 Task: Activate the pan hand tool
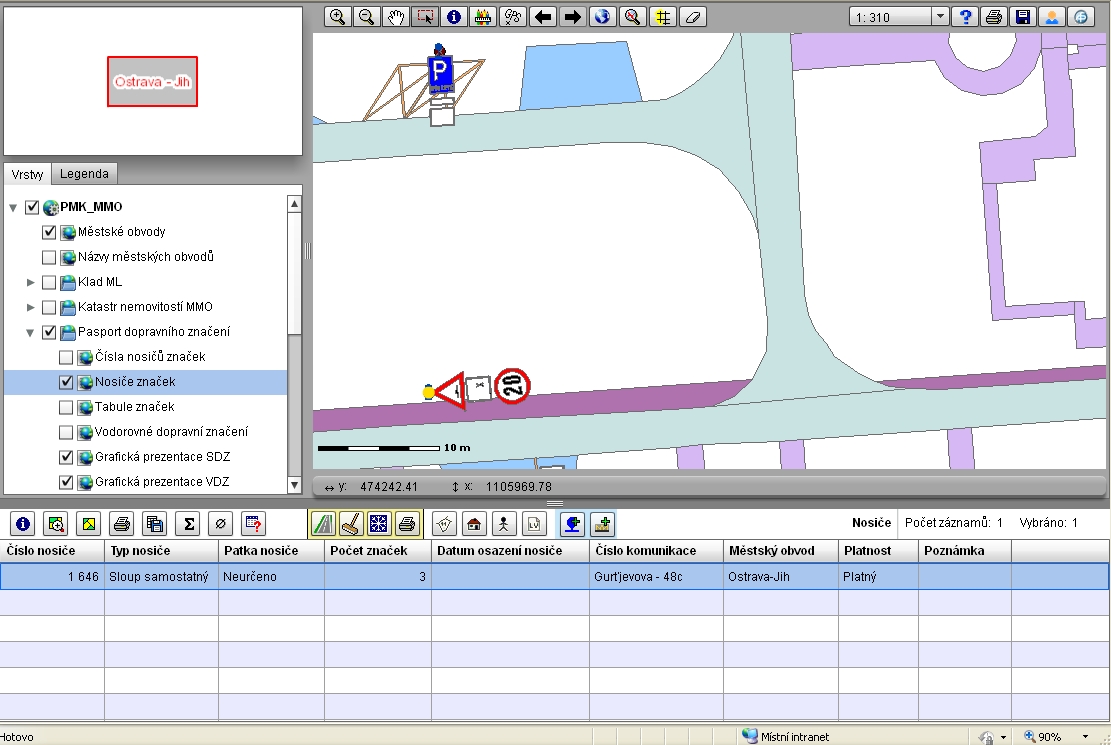[395, 17]
